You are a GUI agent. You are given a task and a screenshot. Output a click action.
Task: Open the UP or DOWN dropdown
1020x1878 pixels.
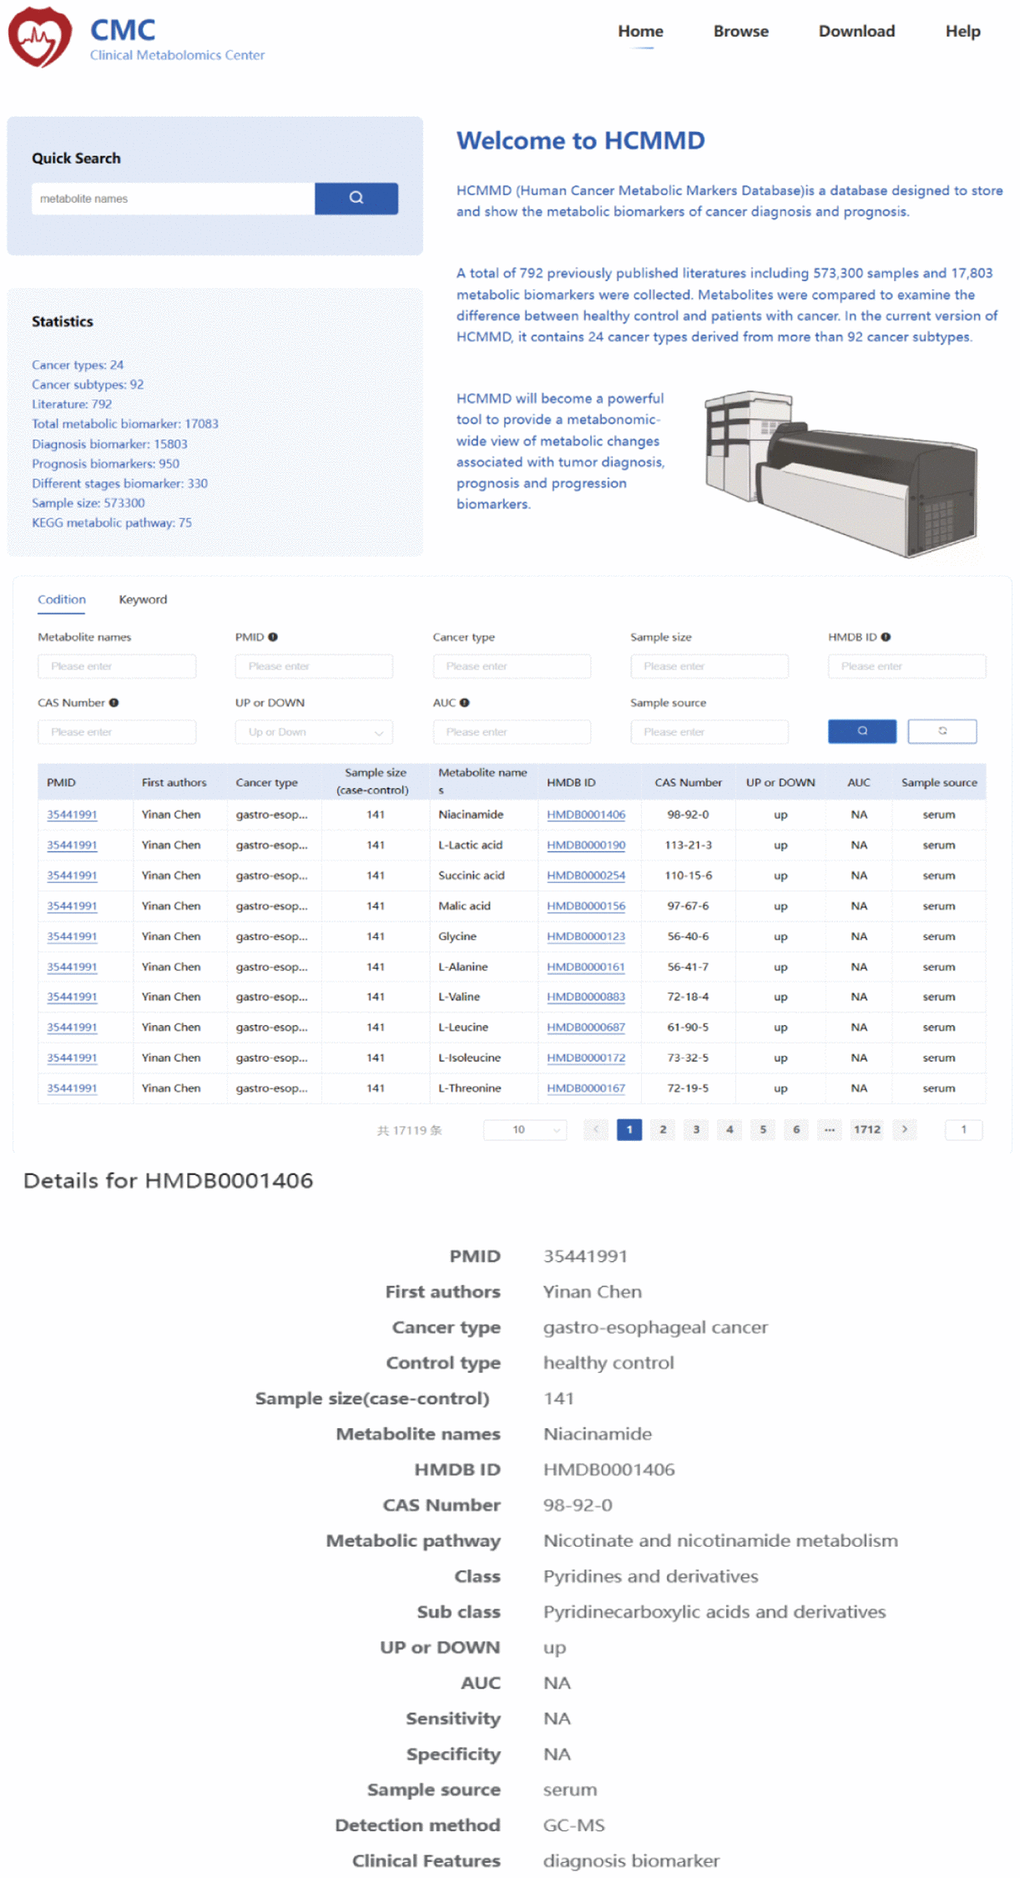point(313,732)
